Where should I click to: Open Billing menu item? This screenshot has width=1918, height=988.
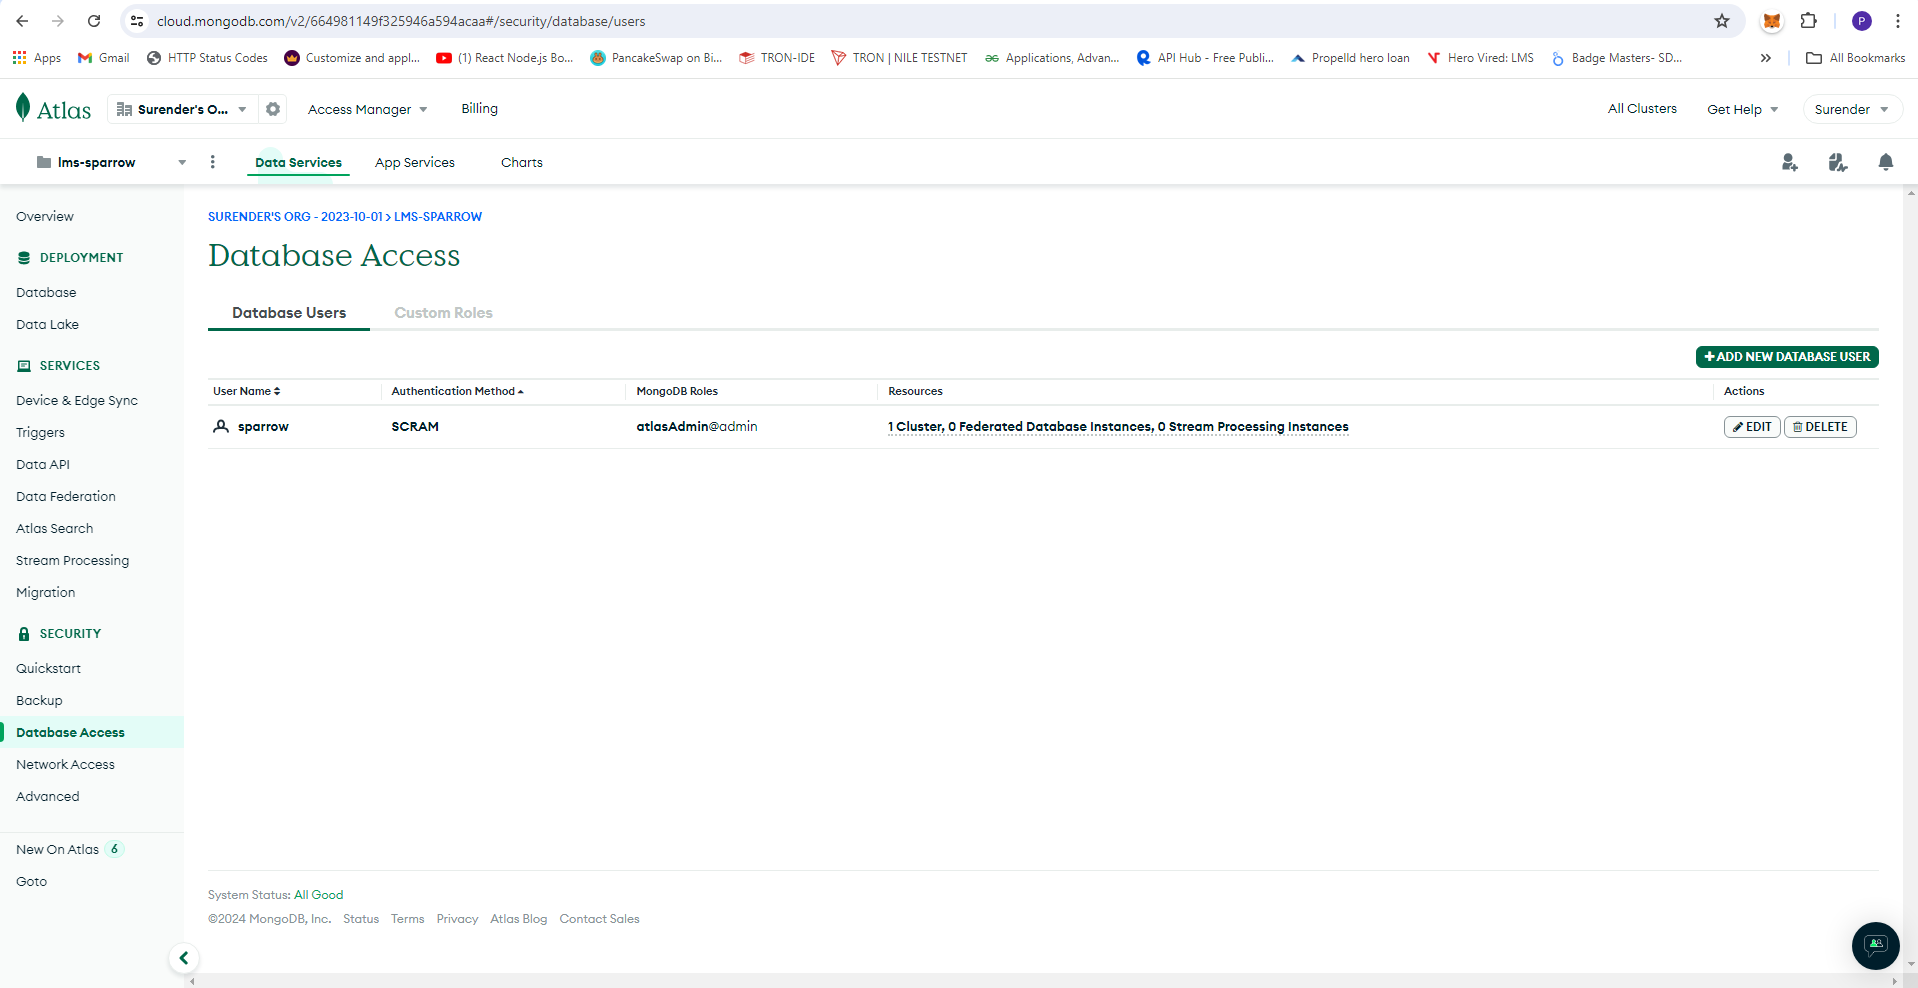[479, 108]
